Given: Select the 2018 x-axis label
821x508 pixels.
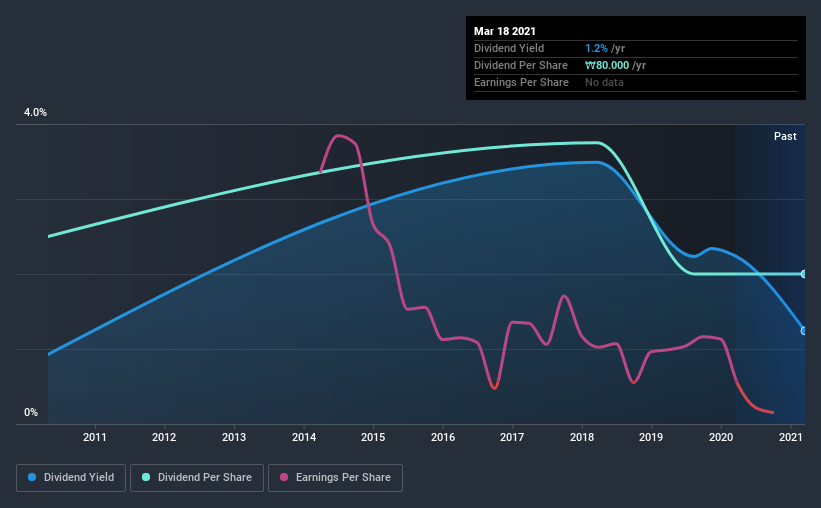Looking at the screenshot, I should coord(582,437).
